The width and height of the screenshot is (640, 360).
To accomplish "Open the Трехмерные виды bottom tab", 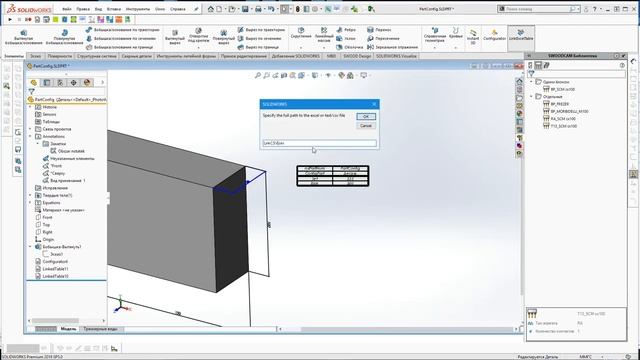I will [100, 329].
